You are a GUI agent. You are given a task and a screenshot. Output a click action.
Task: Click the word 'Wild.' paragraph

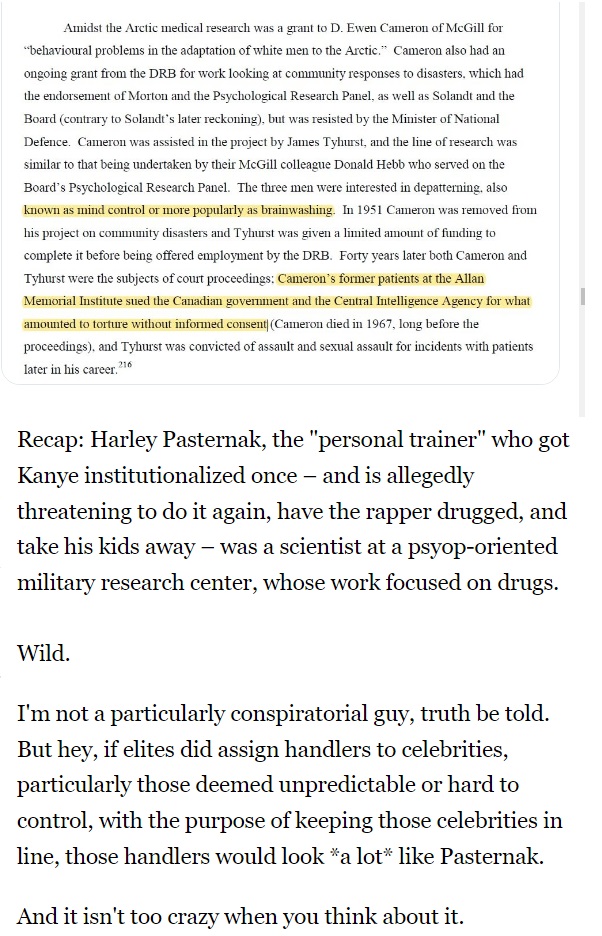coord(44,653)
